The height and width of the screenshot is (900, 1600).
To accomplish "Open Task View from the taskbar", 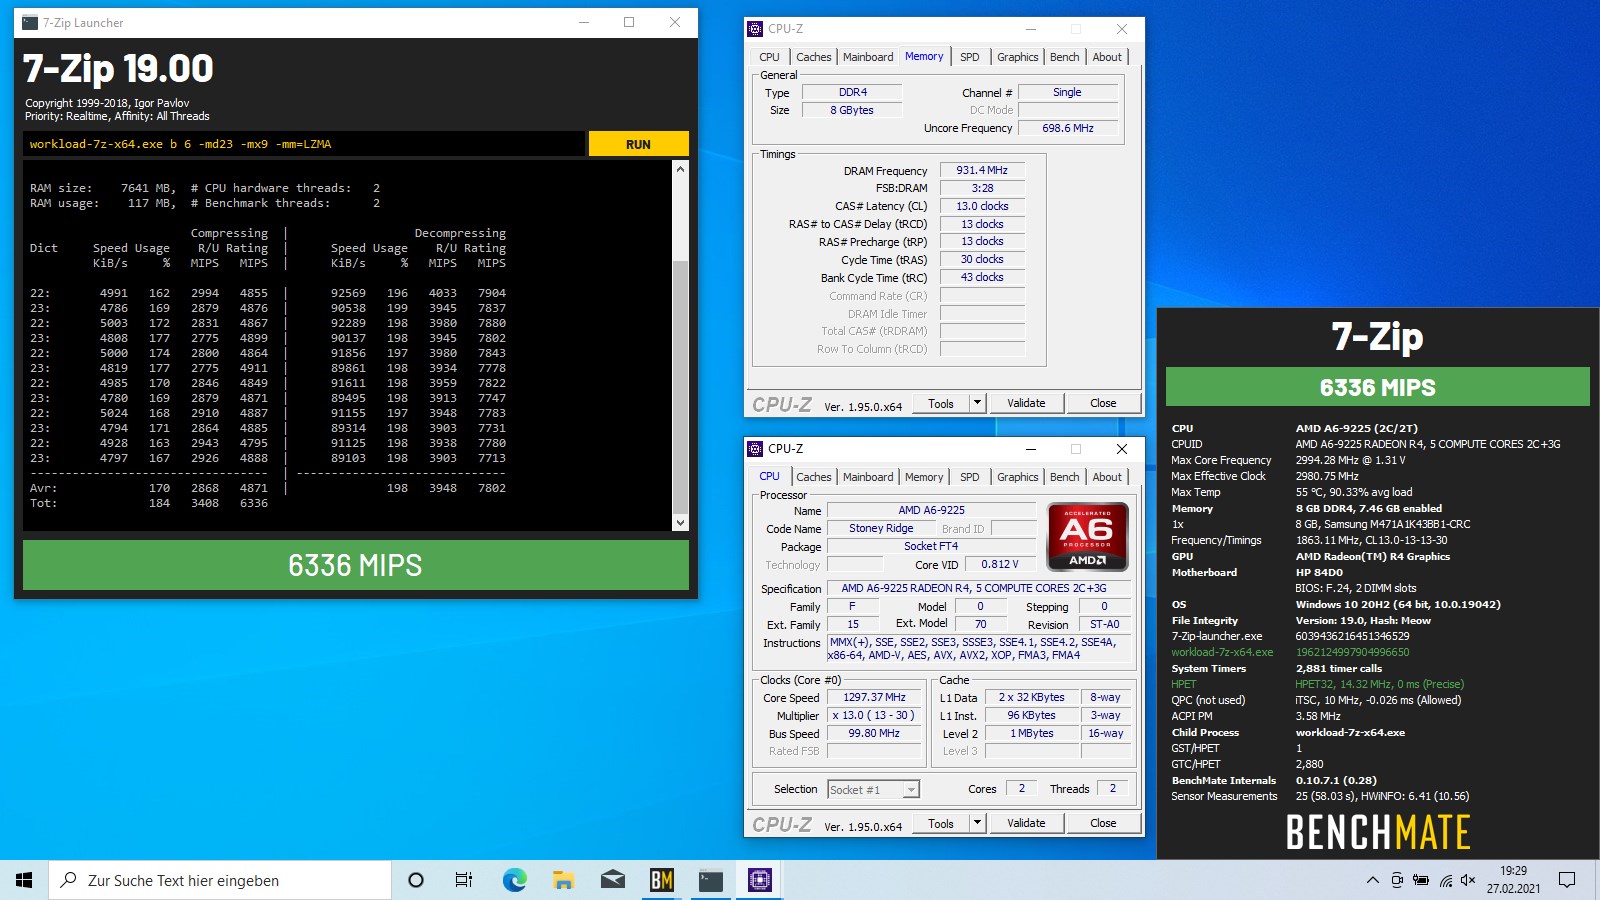I will 464,880.
